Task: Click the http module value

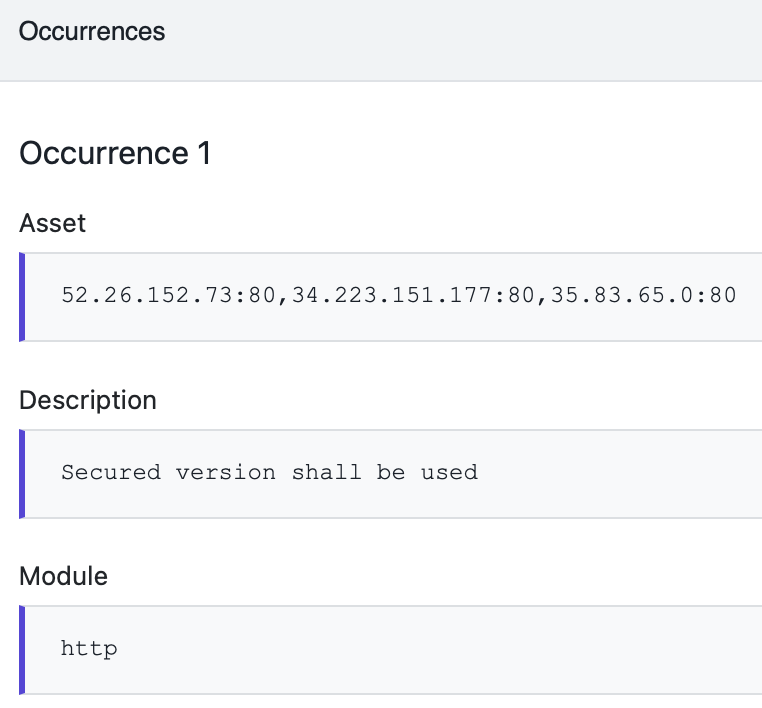Action: 89,649
